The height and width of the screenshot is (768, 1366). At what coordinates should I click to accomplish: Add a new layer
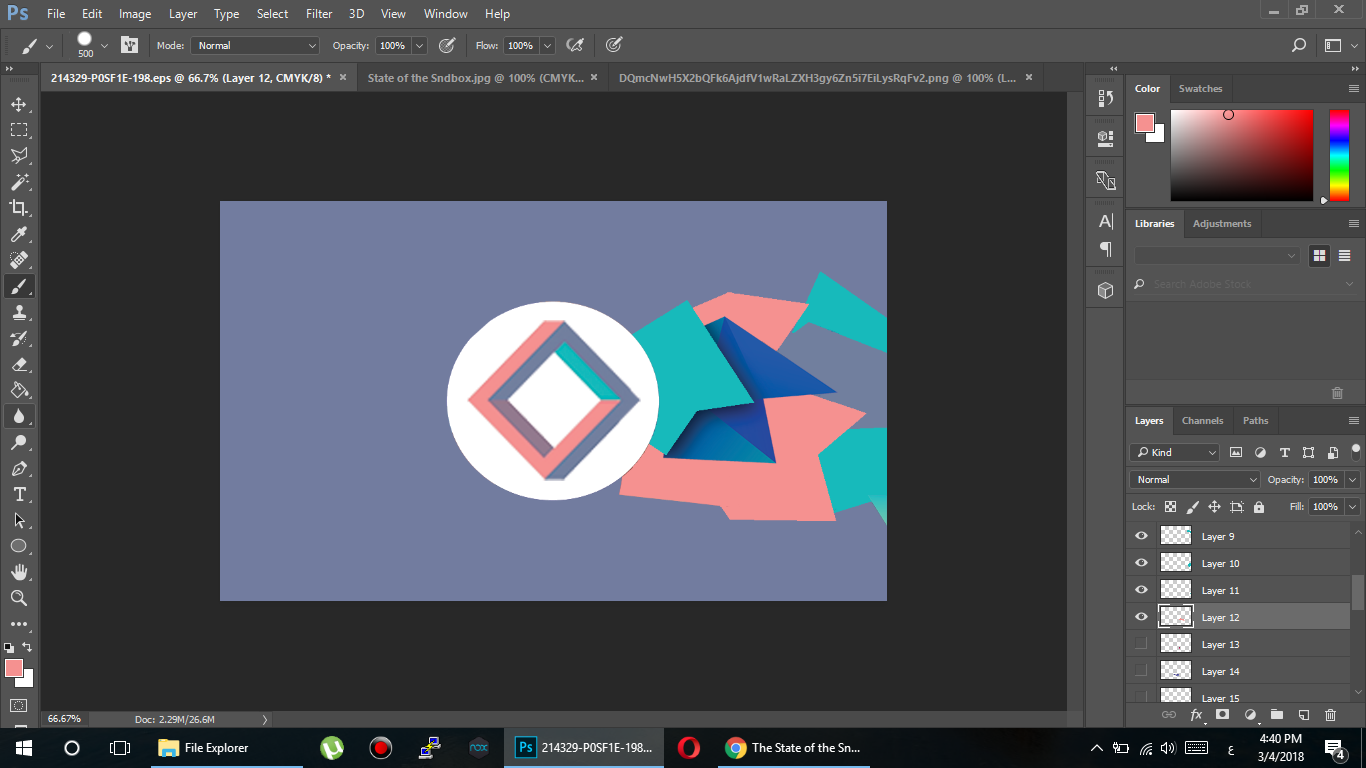pyautogui.click(x=1303, y=715)
